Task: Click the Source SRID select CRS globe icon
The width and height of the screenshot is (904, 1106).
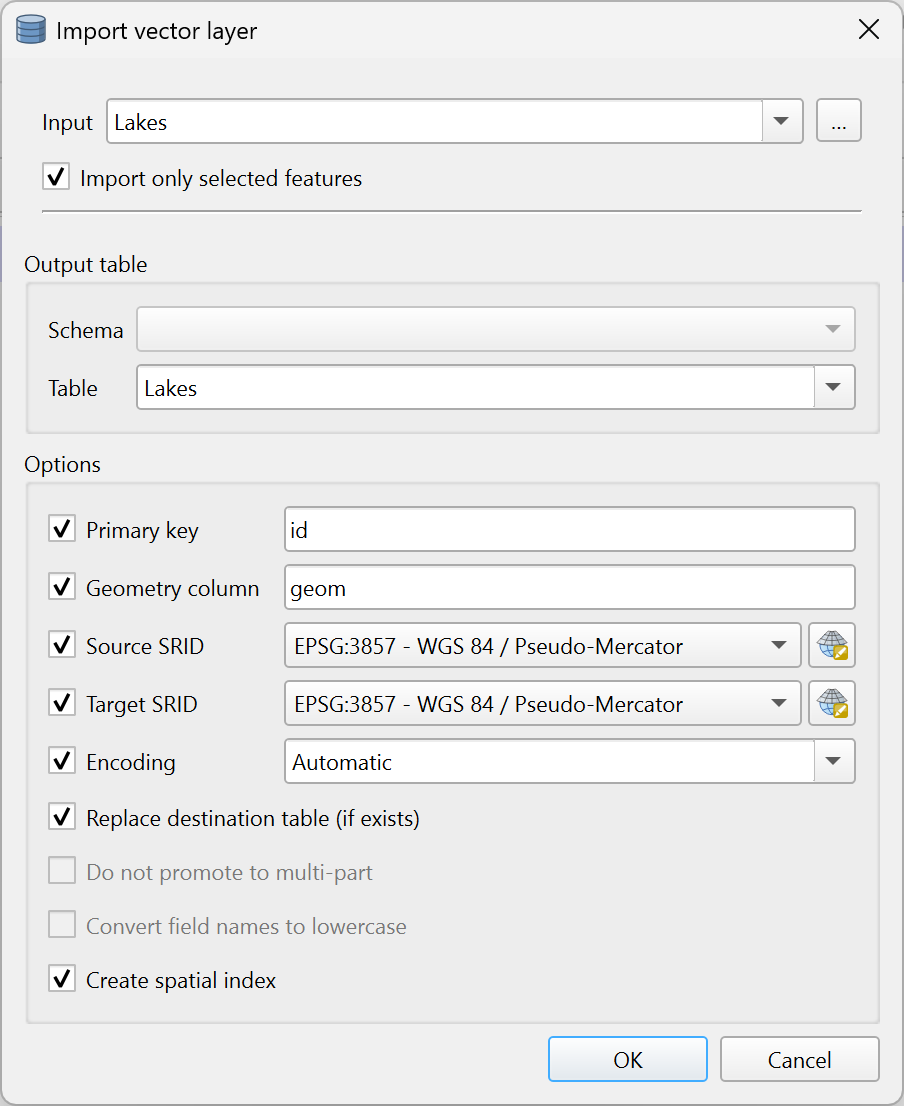Action: click(831, 646)
